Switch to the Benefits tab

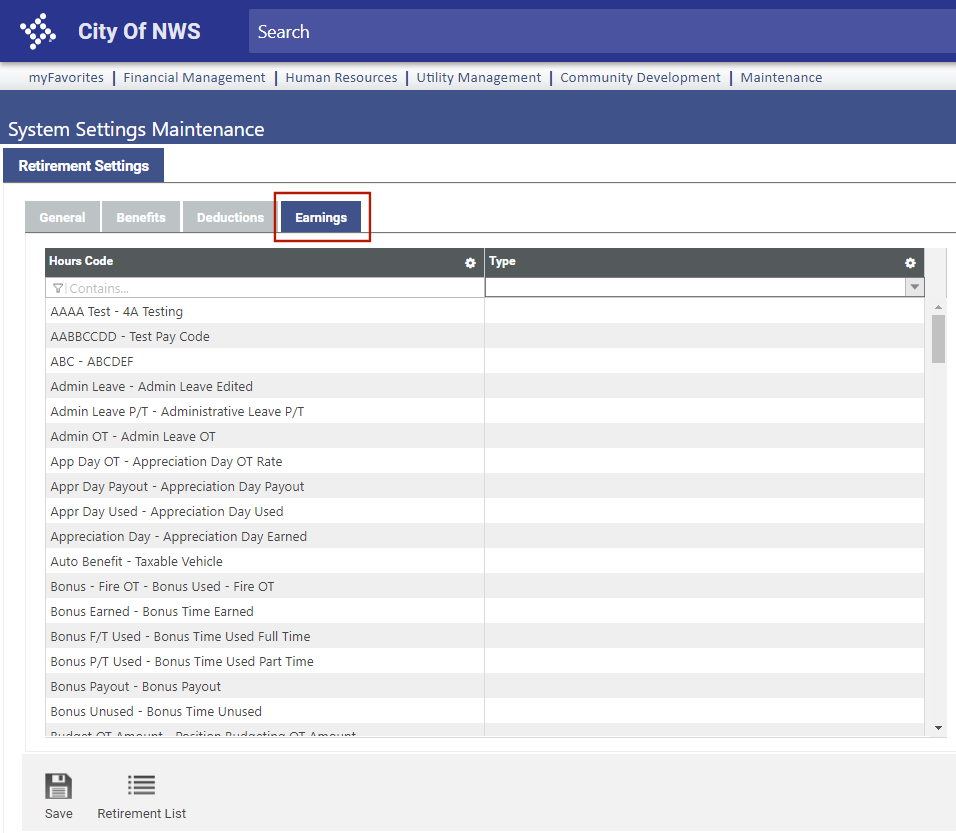pyautogui.click(x=141, y=217)
